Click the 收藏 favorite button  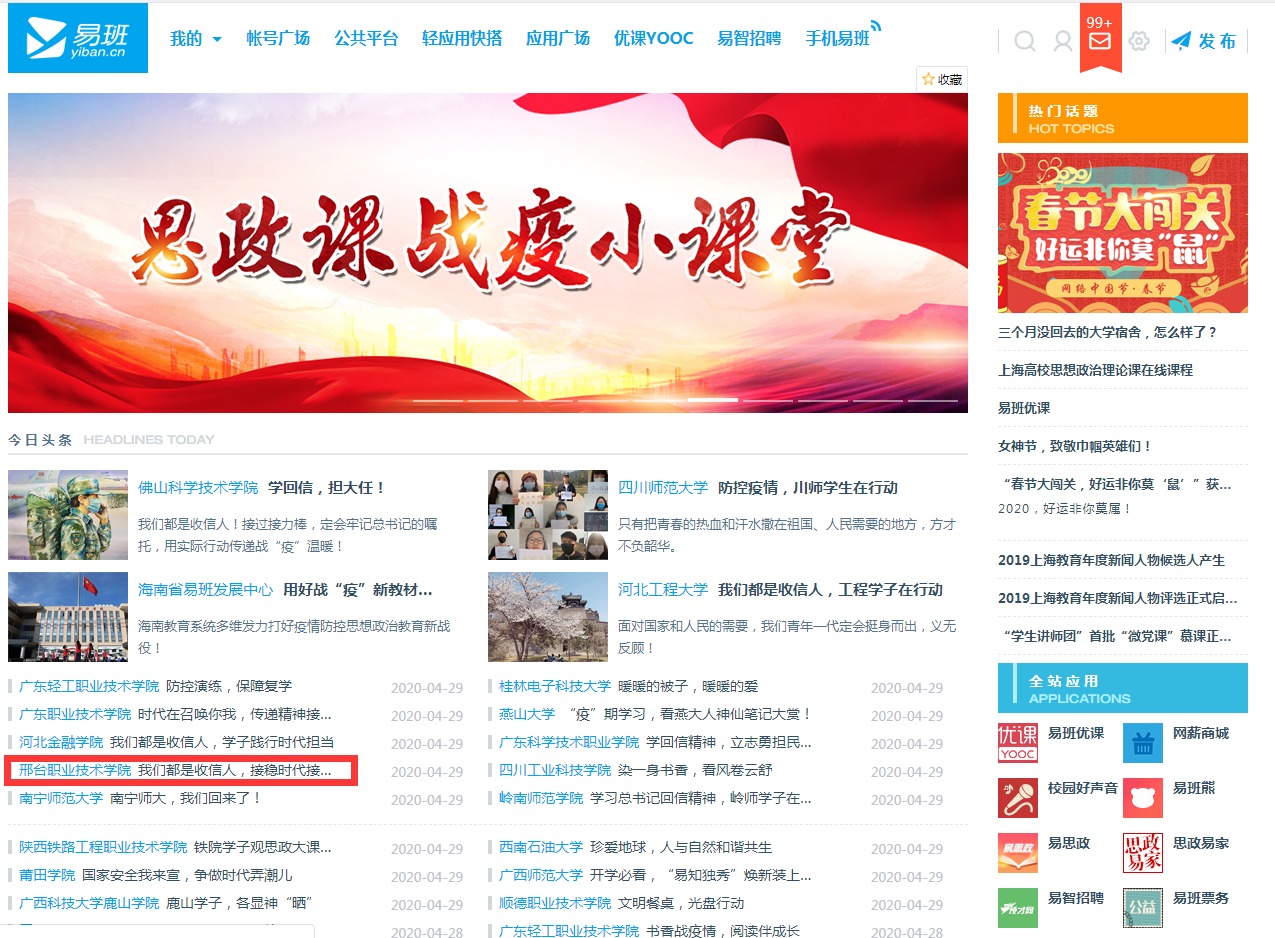point(941,79)
